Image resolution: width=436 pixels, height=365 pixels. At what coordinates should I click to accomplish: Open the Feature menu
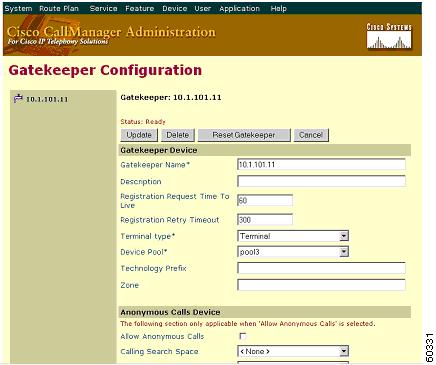(x=139, y=8)
